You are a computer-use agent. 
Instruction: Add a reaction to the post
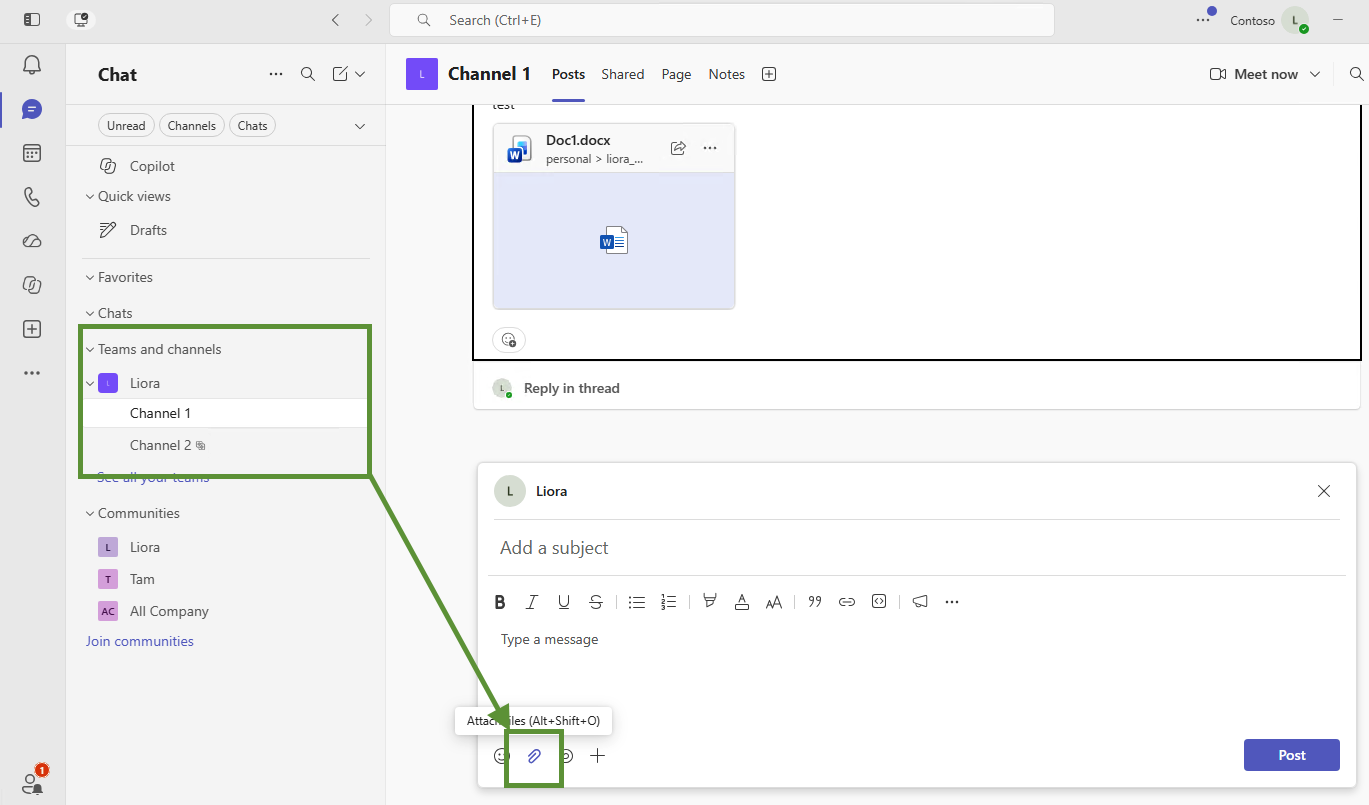click(x=509, y=340)
